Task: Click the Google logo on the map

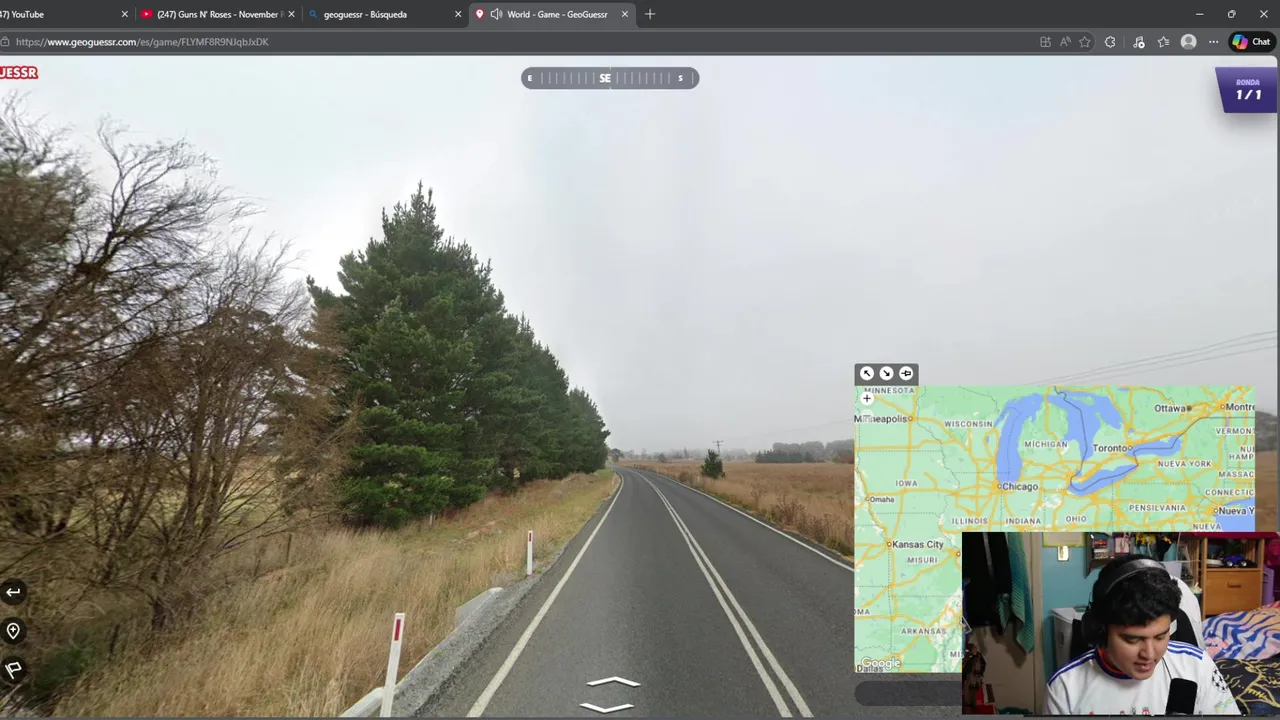Action: click(x=881, y=663)
